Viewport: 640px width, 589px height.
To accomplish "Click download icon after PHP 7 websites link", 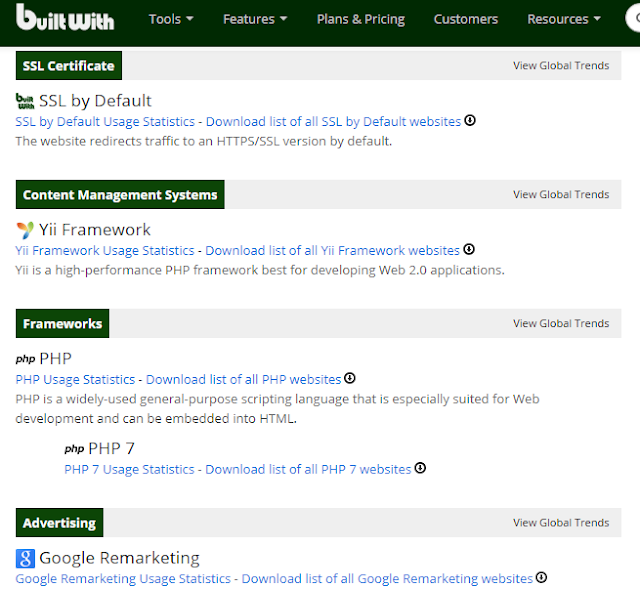I will pyautogui.click(x=420, y=468).
